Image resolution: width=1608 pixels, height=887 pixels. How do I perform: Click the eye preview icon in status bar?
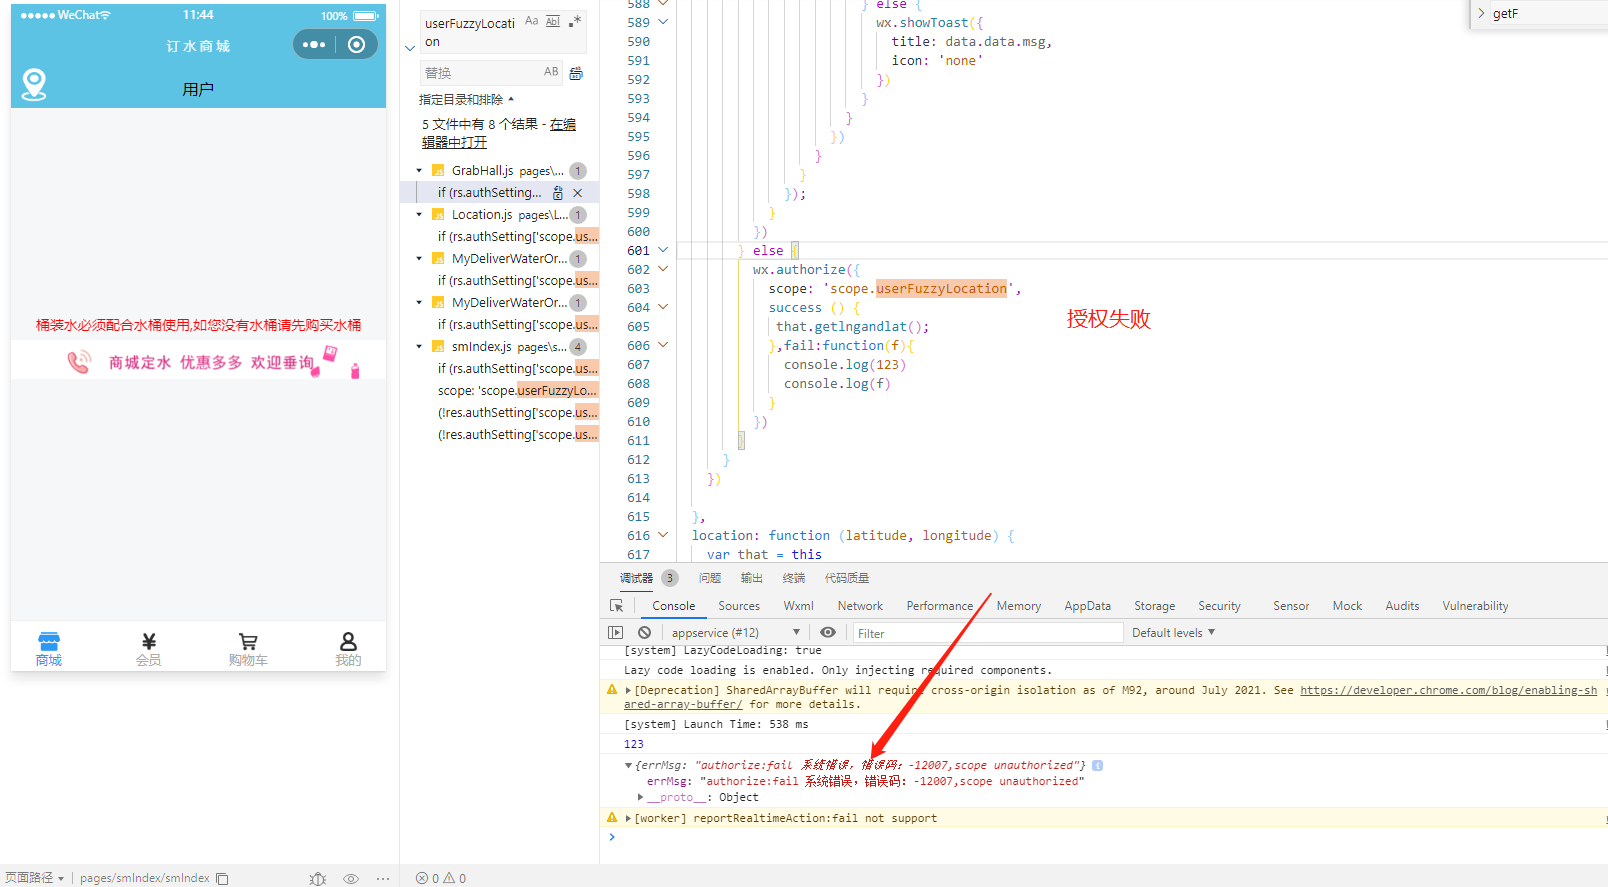coord(351,879)
